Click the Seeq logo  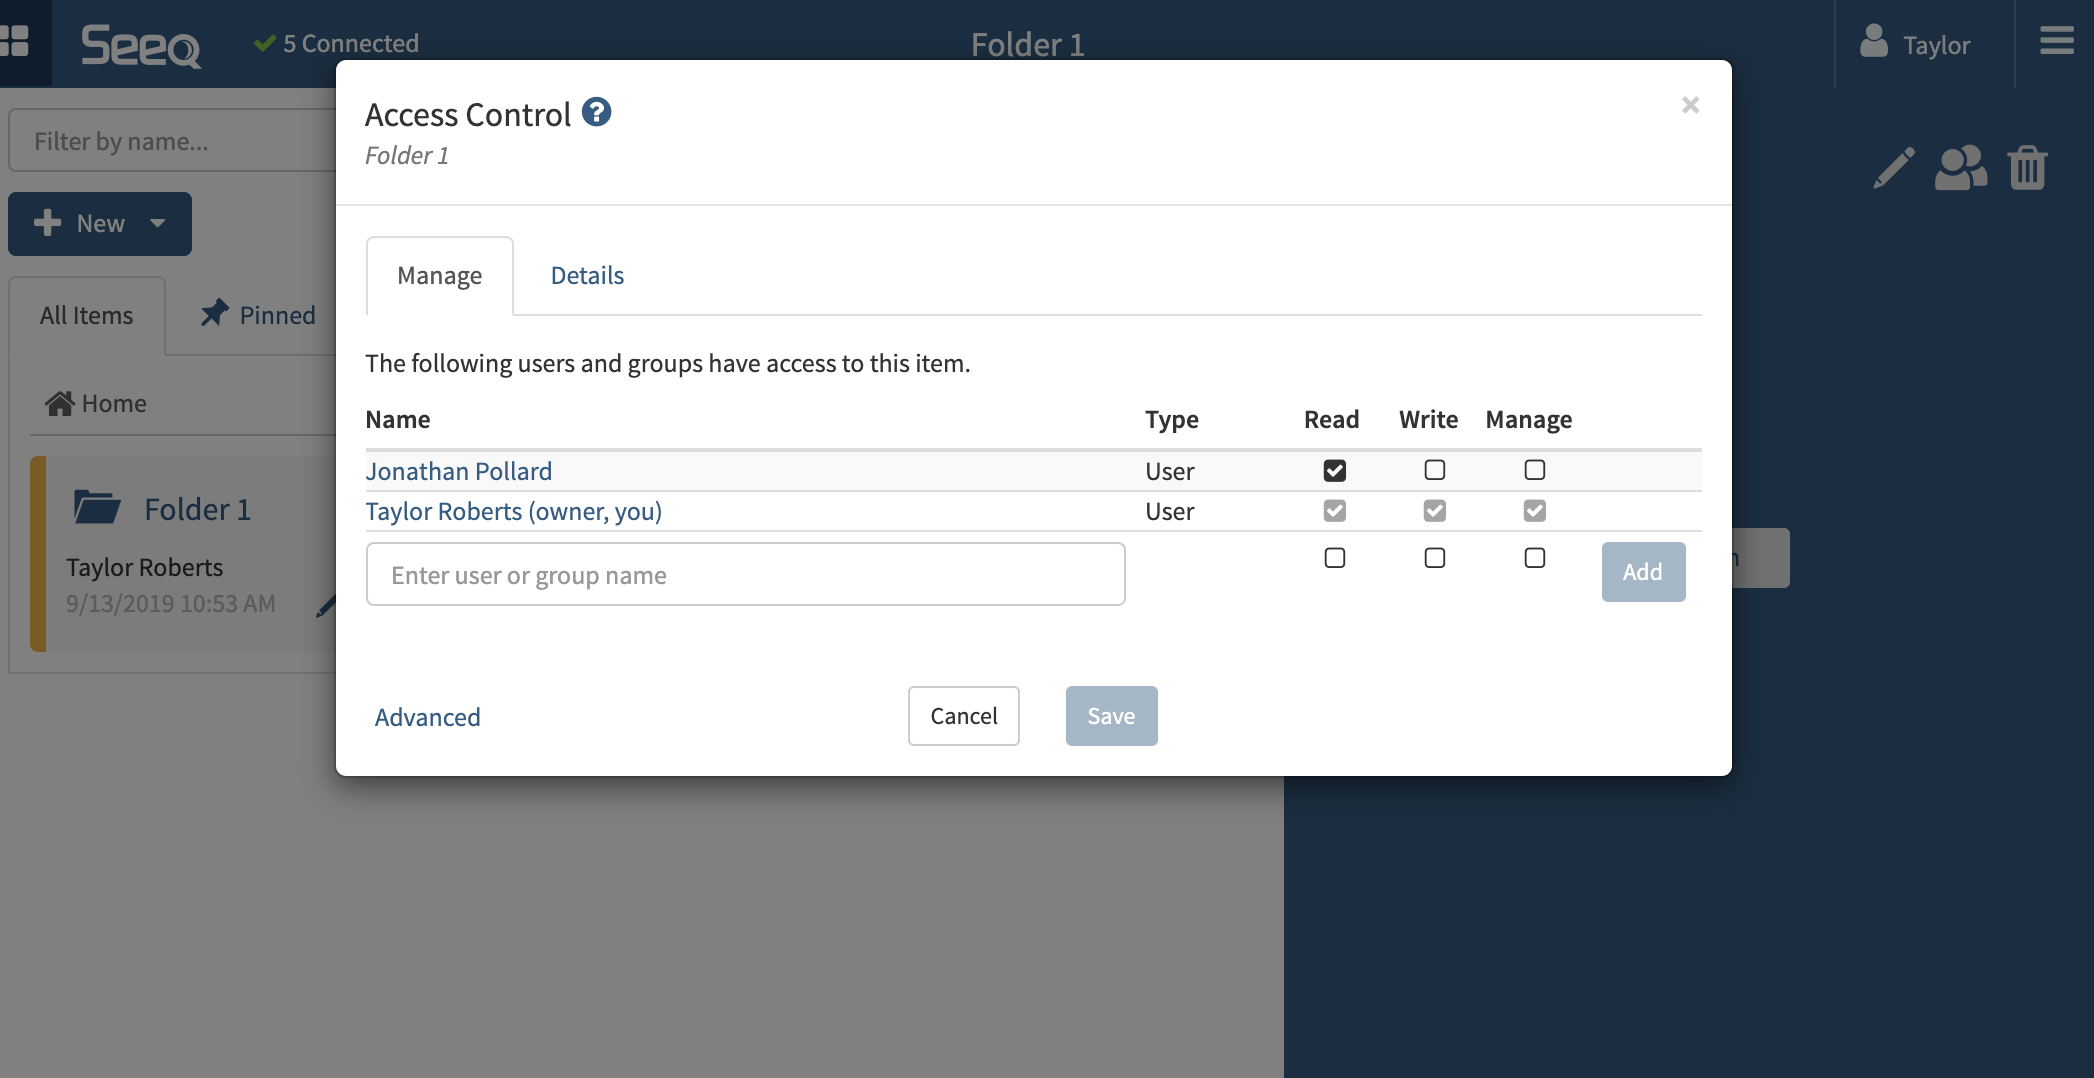(x=141, y=45)
